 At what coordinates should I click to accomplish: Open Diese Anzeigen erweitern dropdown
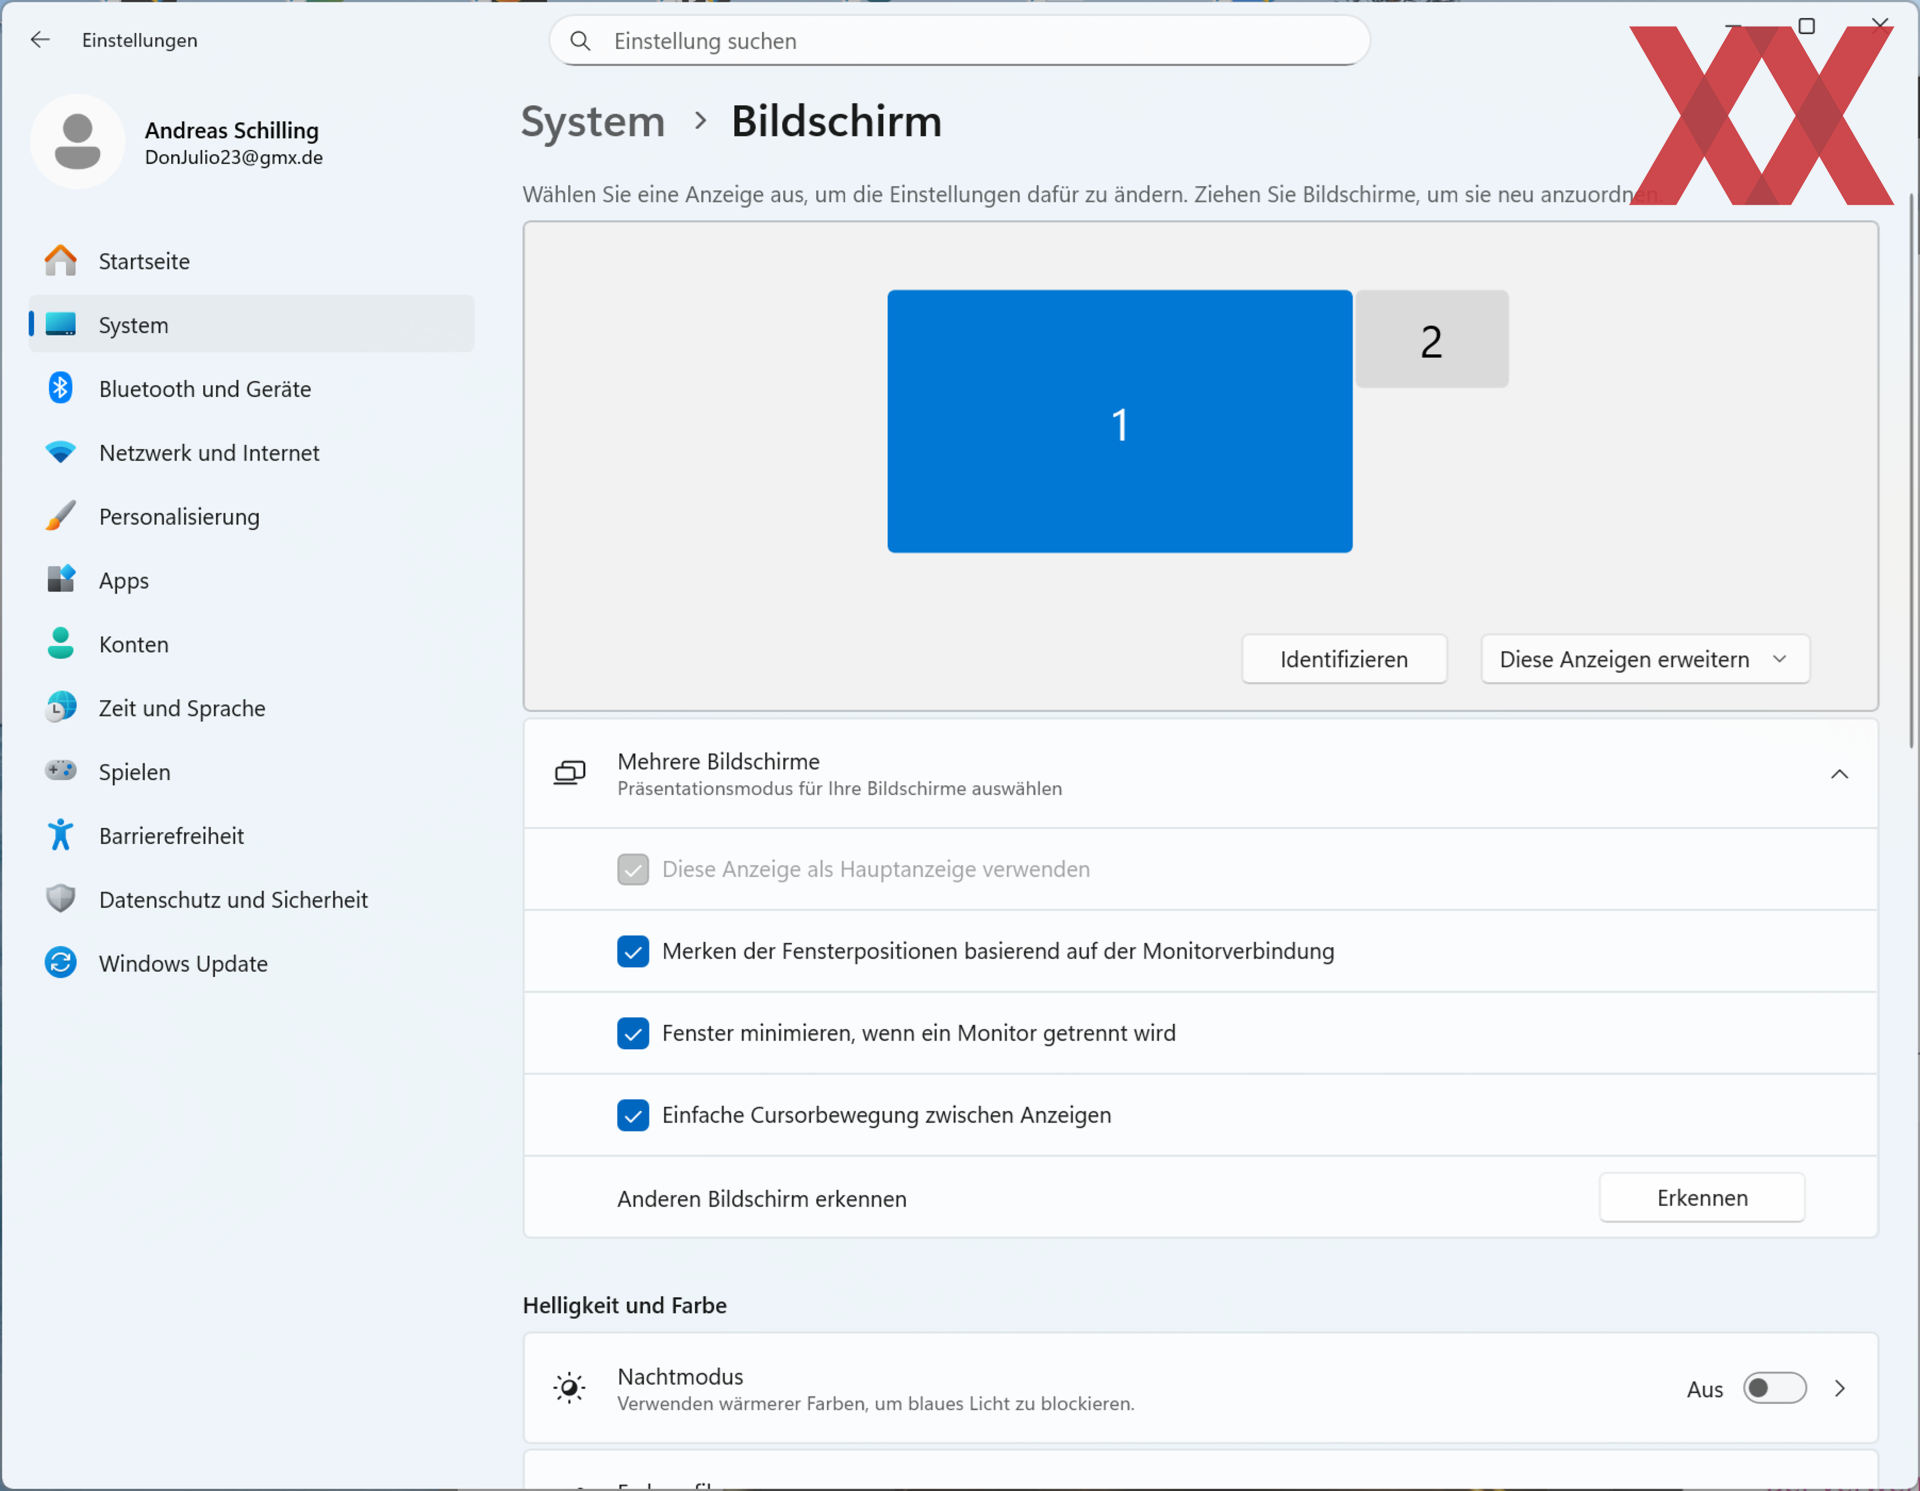pos(1645,659)
